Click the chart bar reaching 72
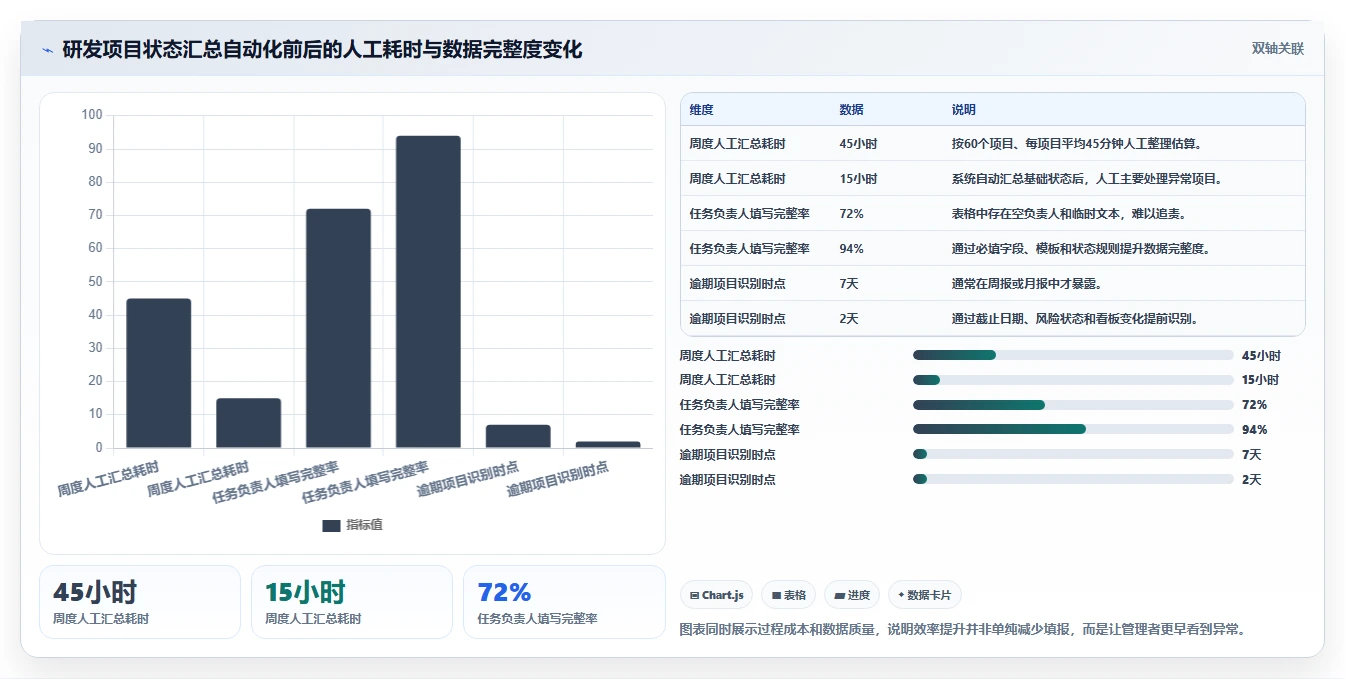Image resolution: width=1345 pixels, height=679 pixels. [338, 328]
